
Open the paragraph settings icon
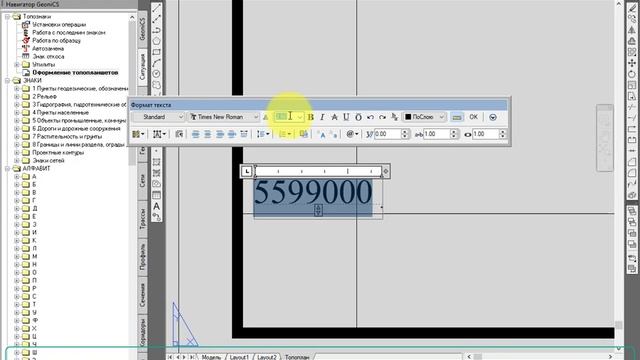(x=179, y=134)
